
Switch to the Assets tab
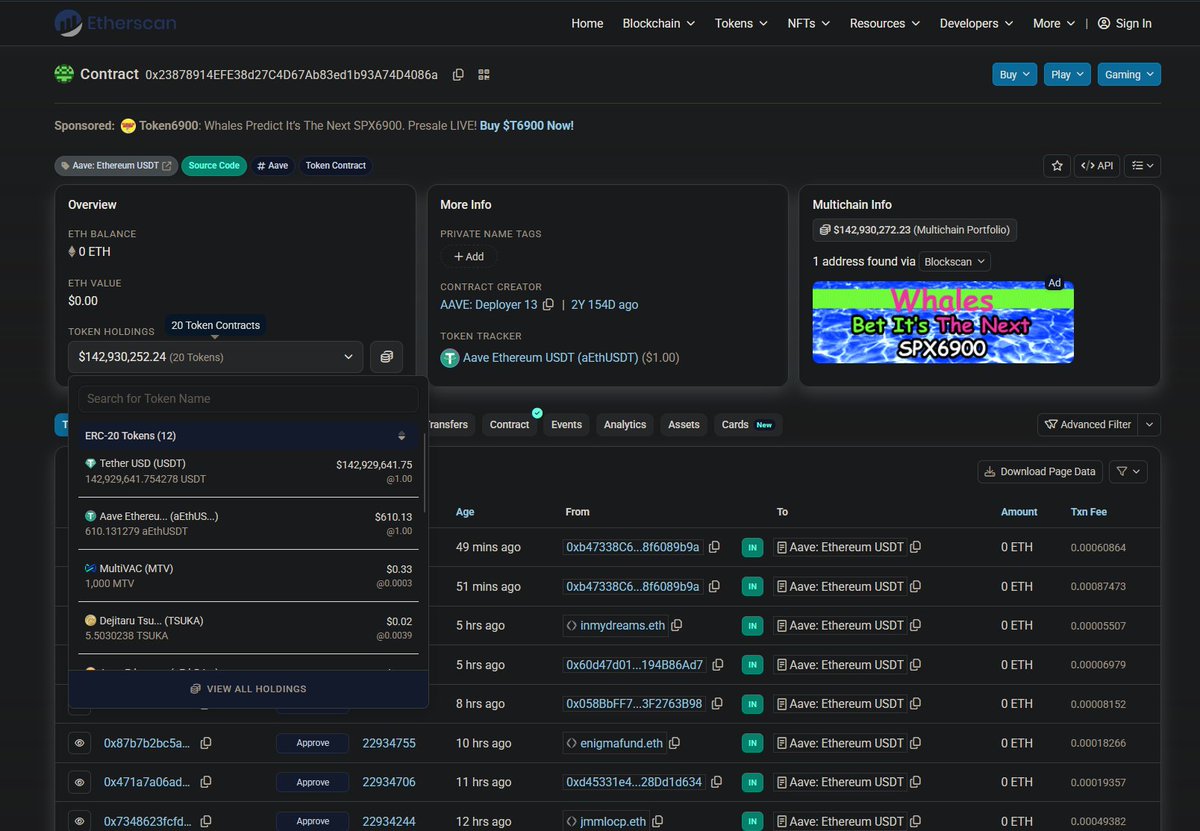tap(684, 425)
